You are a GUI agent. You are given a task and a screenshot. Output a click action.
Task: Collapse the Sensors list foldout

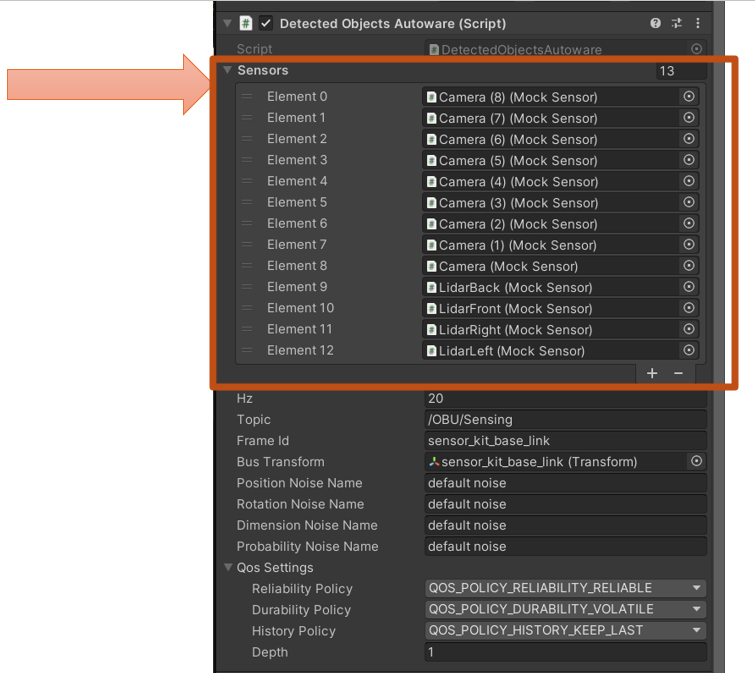[x=227, y=70]
